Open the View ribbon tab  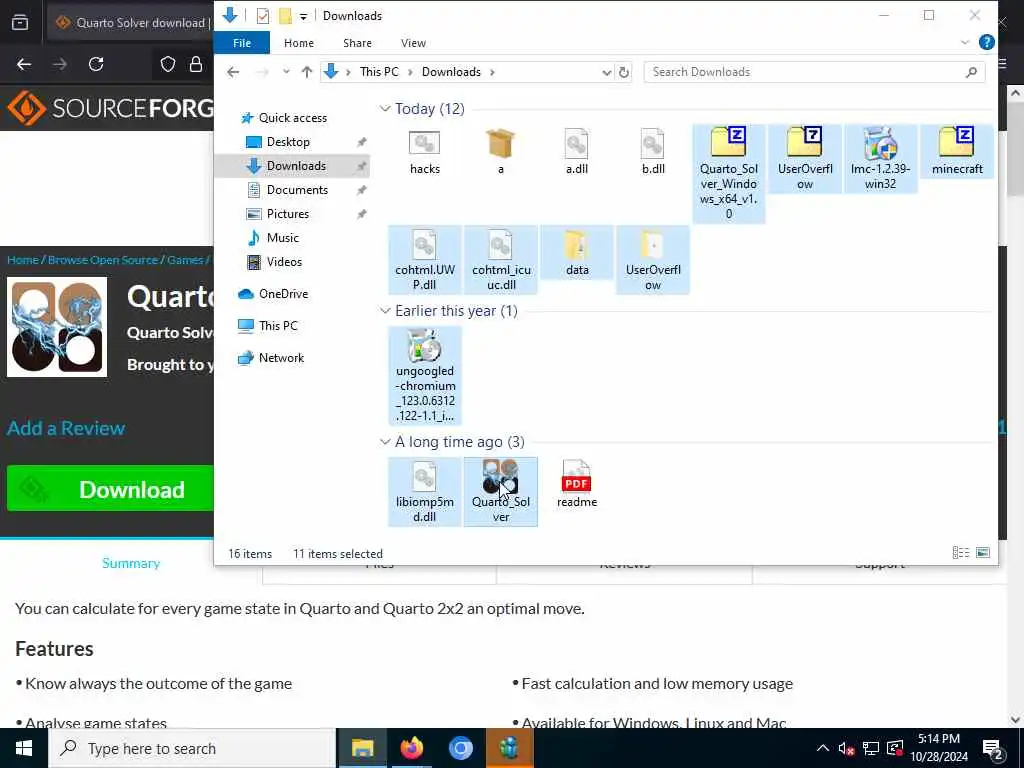coord(413,43)
